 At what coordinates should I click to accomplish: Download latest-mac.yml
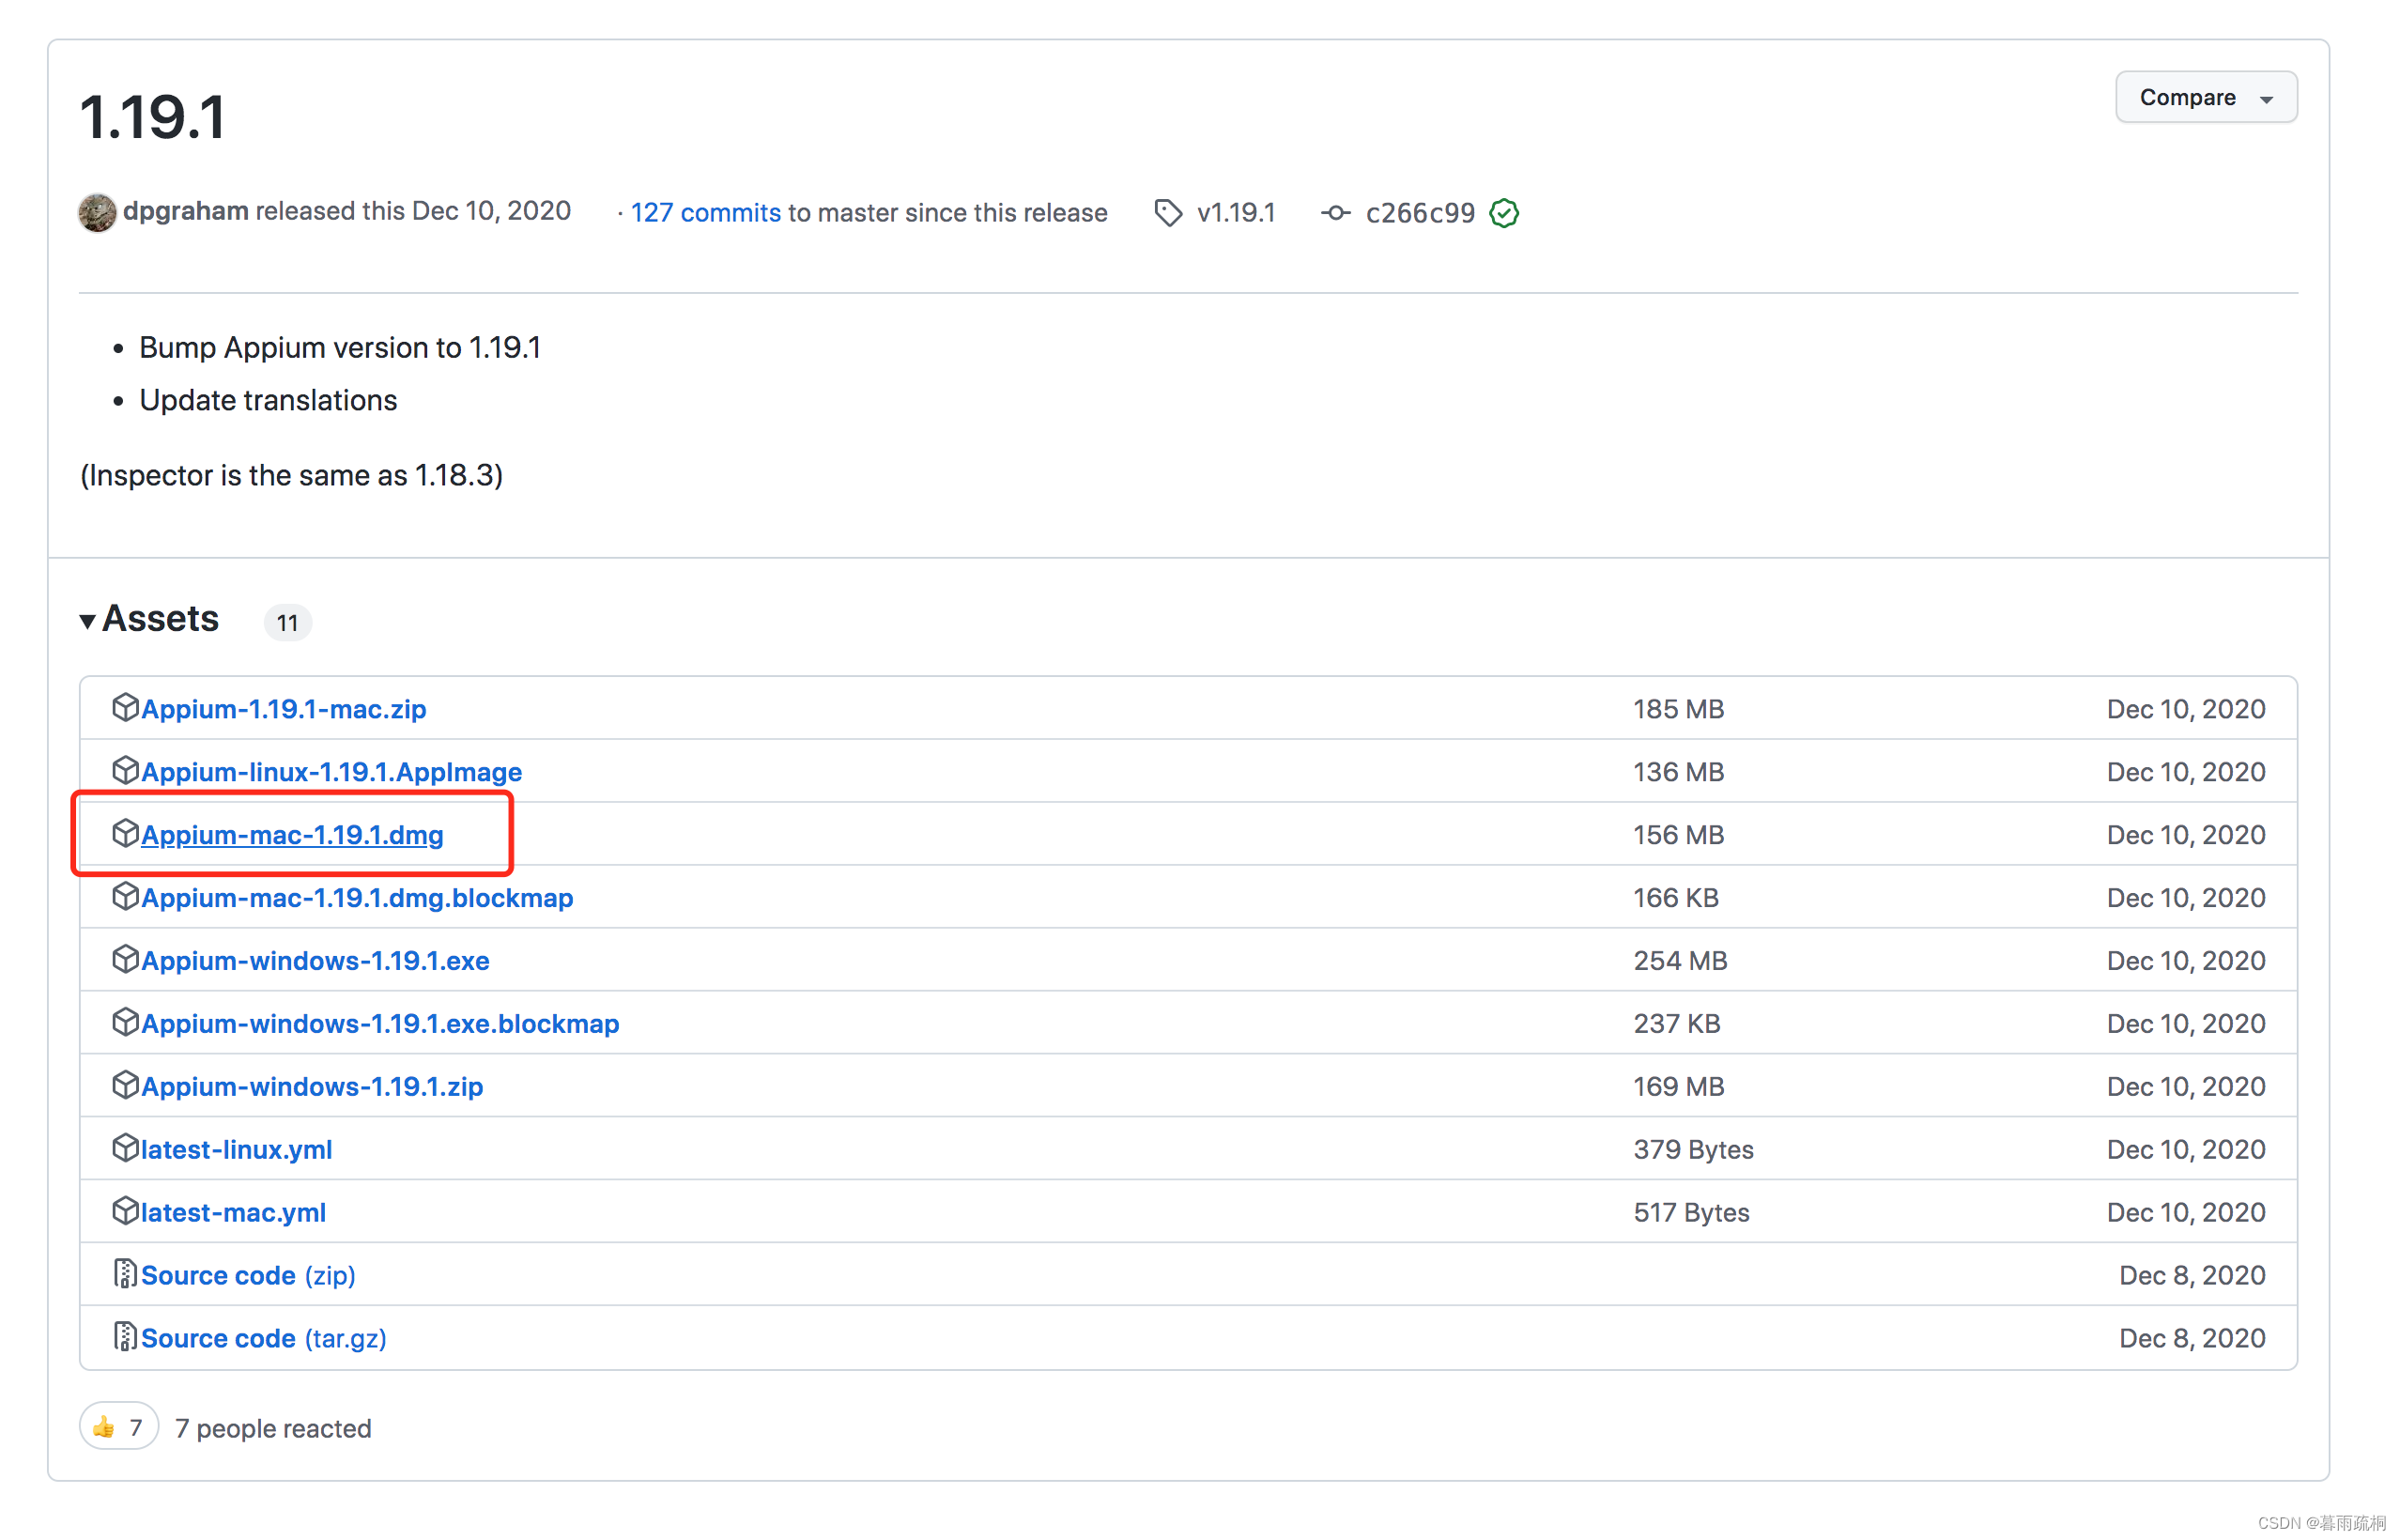click(233, 1212)
